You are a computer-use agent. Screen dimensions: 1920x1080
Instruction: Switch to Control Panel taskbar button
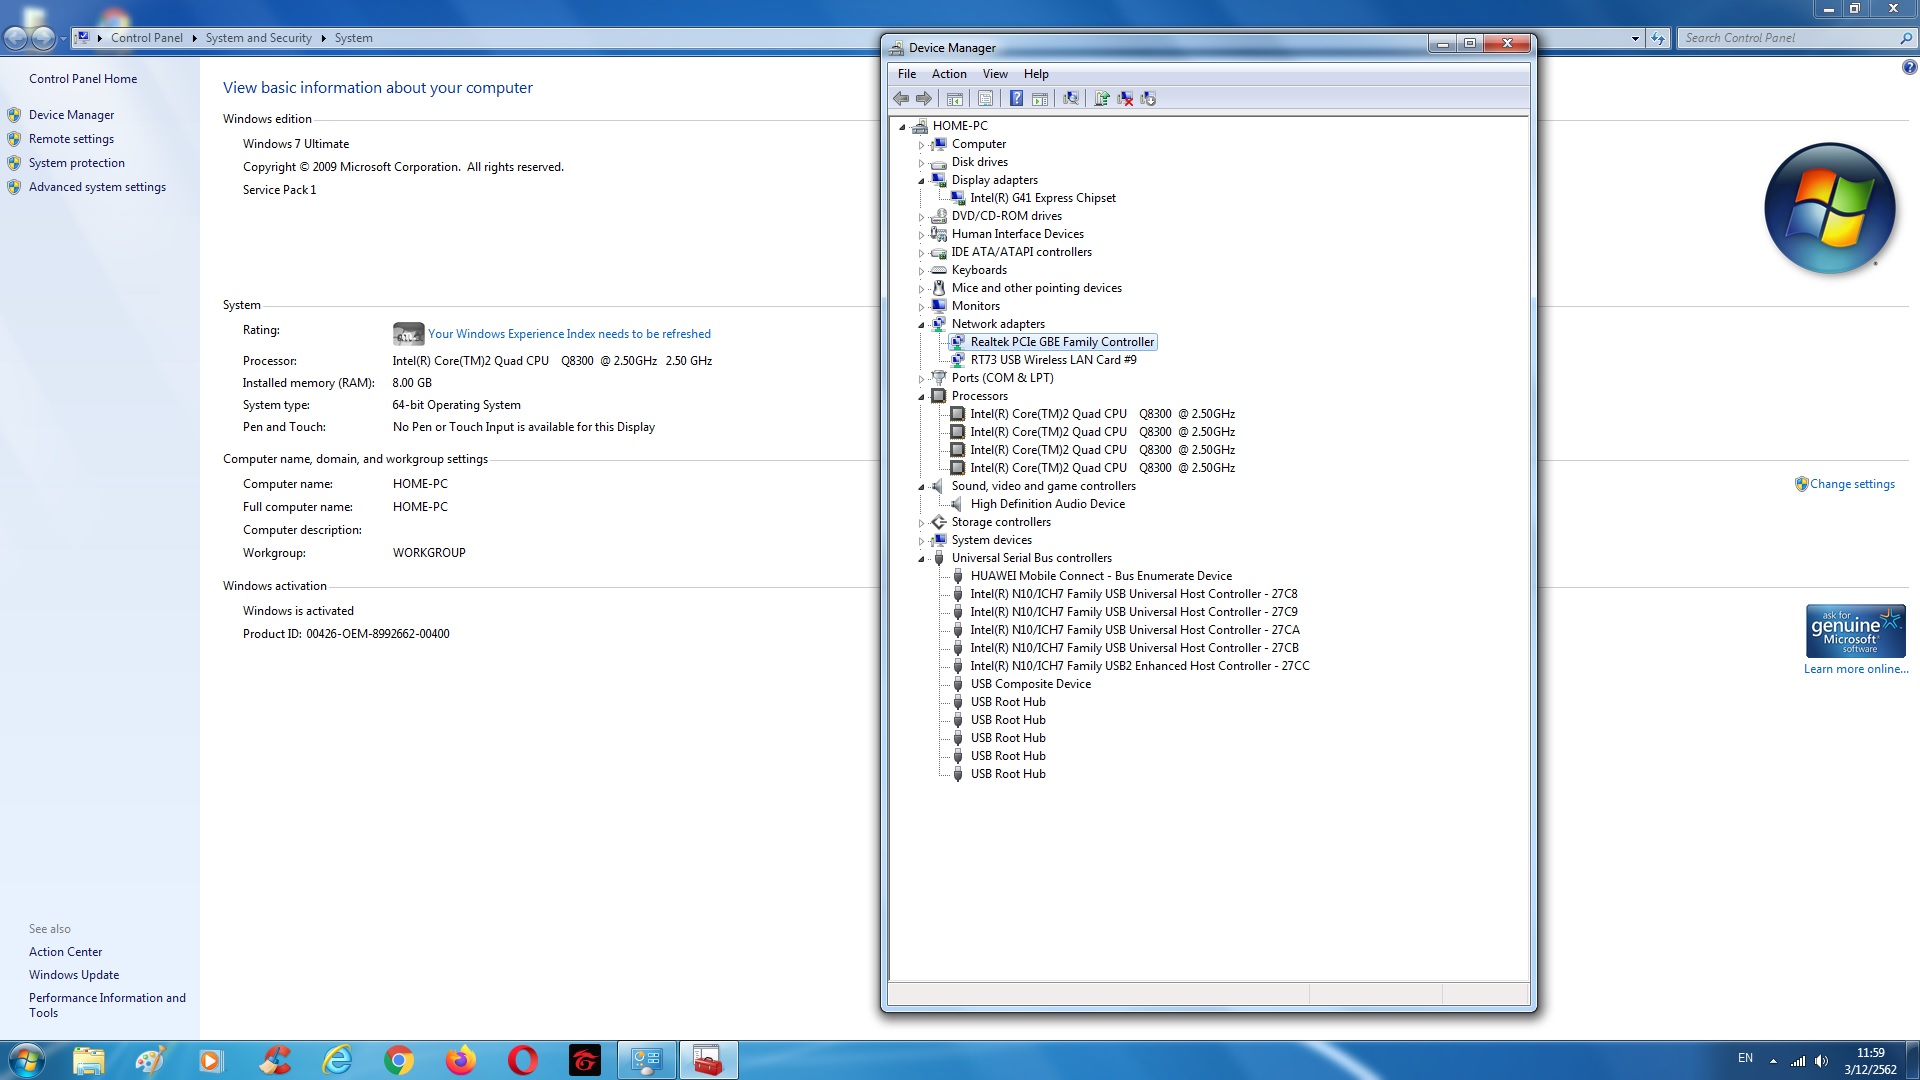point(647,1060)
